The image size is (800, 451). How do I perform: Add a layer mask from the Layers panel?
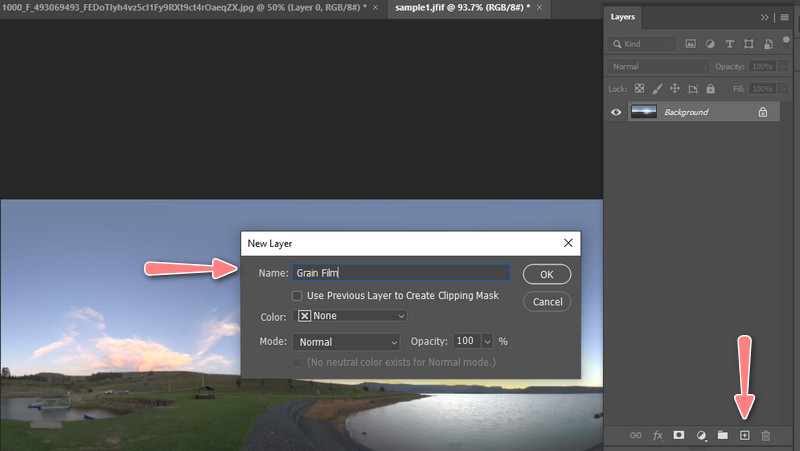coord(679,435)
